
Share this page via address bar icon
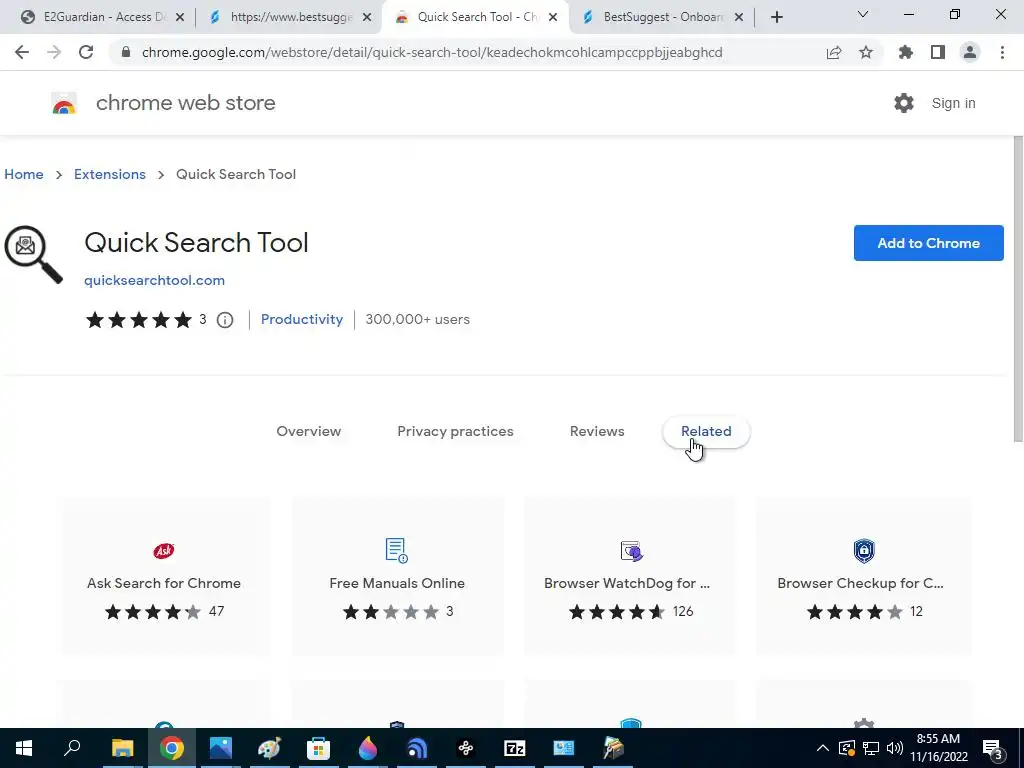834,52
